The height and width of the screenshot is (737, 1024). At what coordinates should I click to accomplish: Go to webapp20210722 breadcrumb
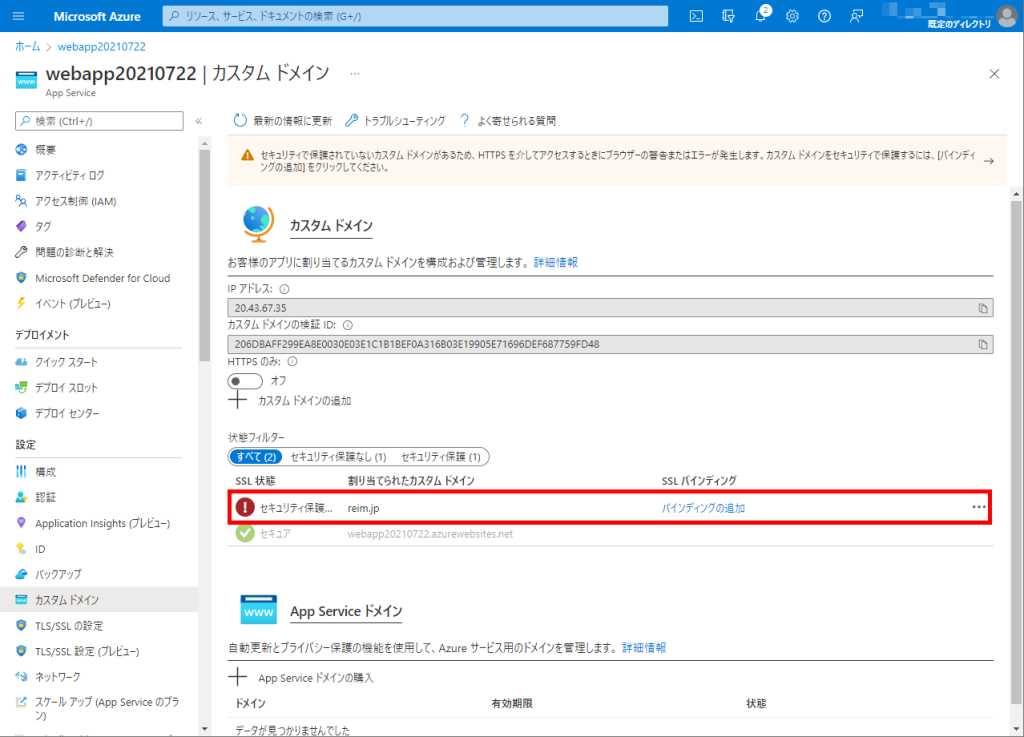tap(102, 46)
